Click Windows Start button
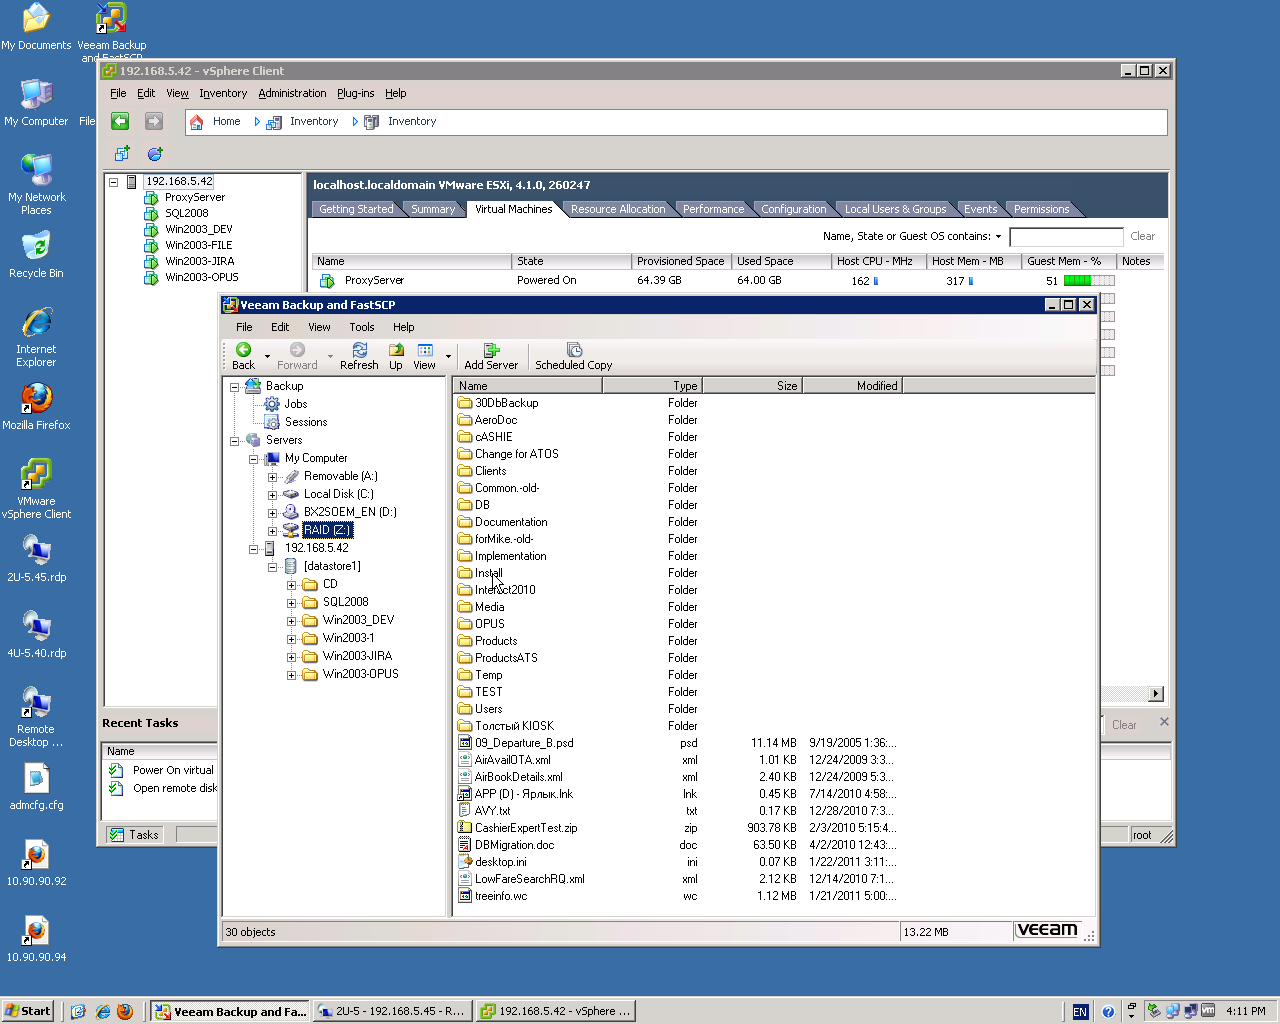 [27, 1011]
